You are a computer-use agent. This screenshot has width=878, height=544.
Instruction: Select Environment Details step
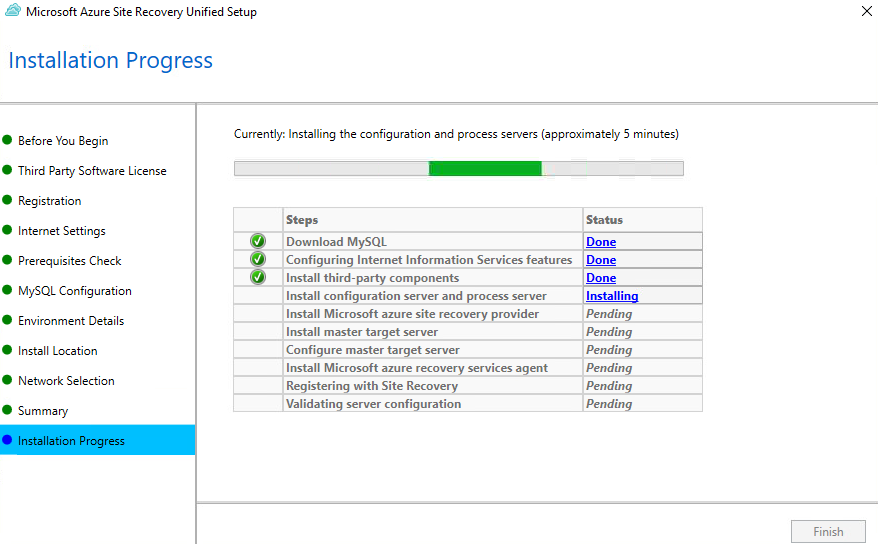tap(71, 321)
